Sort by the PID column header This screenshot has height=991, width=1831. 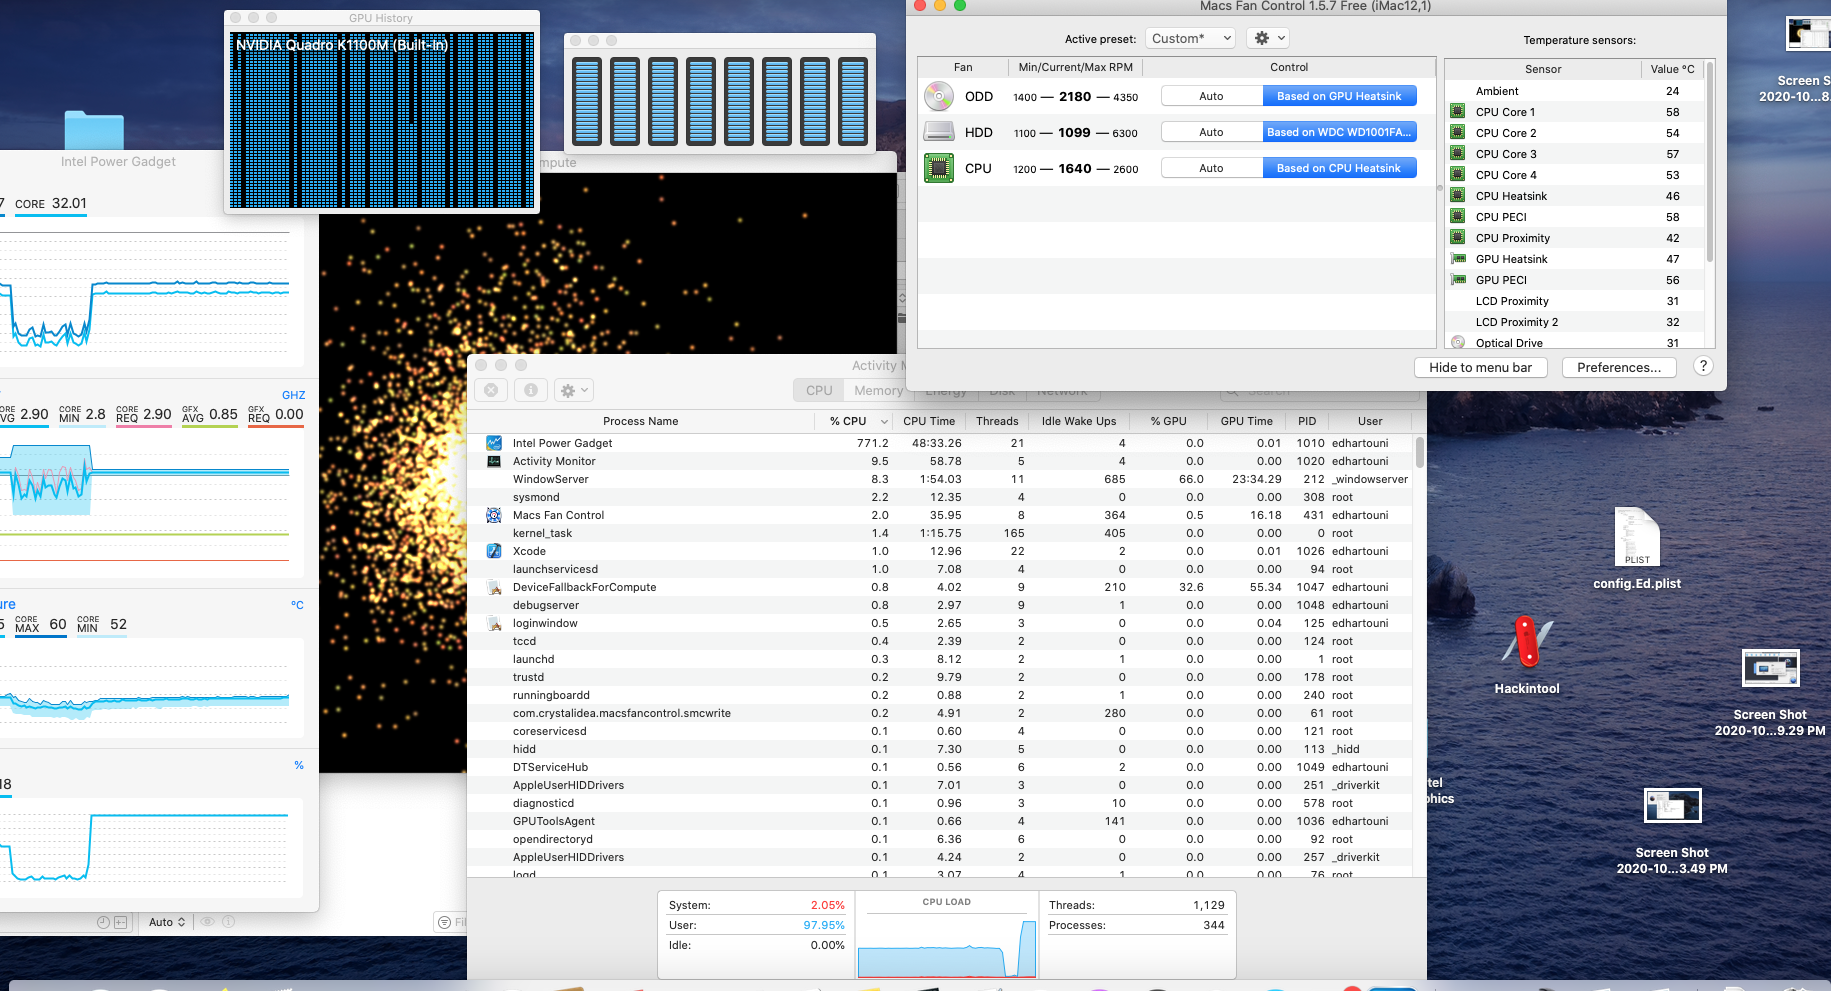click(x=1307, y=421)
